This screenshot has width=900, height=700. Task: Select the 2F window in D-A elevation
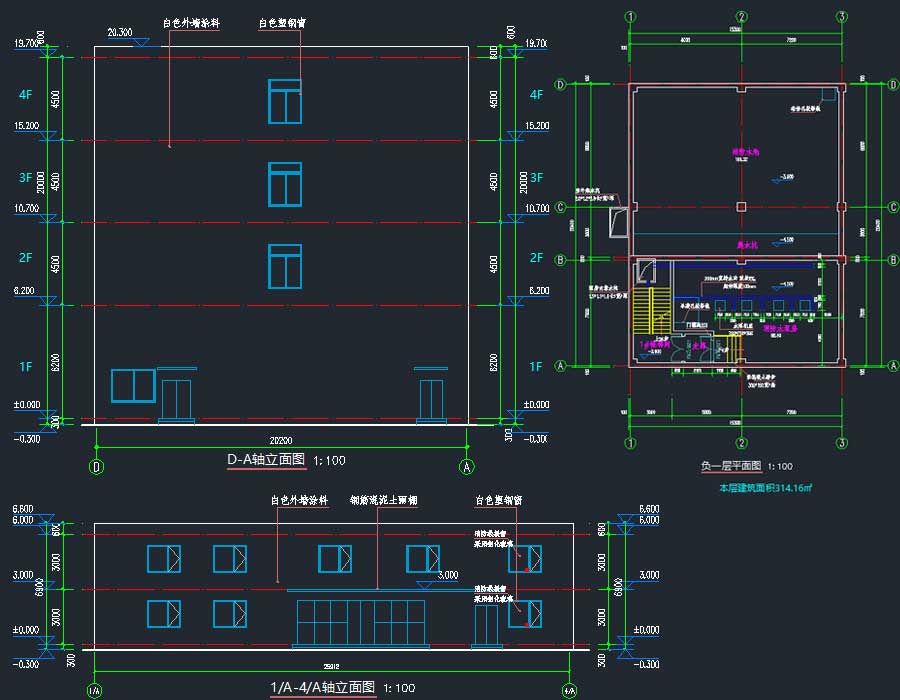click(285, 267)
